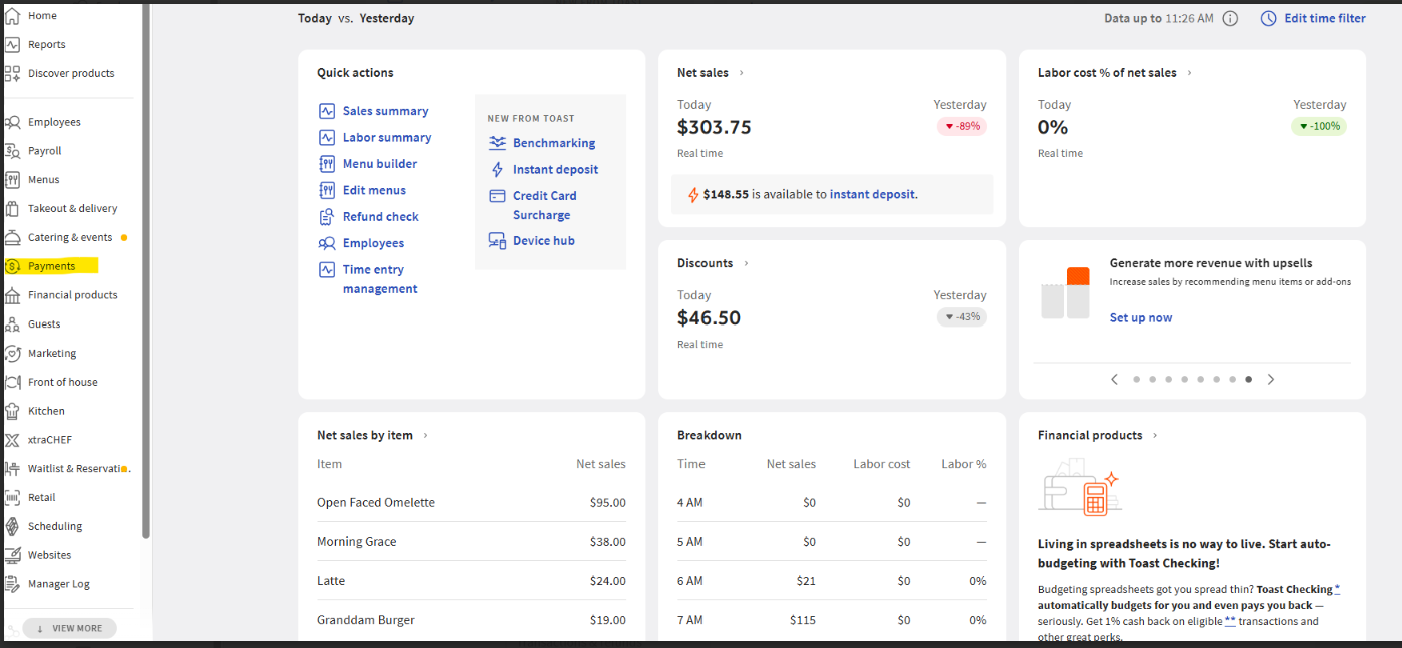Expand Labor cost % of net sales chevron
Viewport: 1402px width, 648px height.
[x=1189, y=73]
